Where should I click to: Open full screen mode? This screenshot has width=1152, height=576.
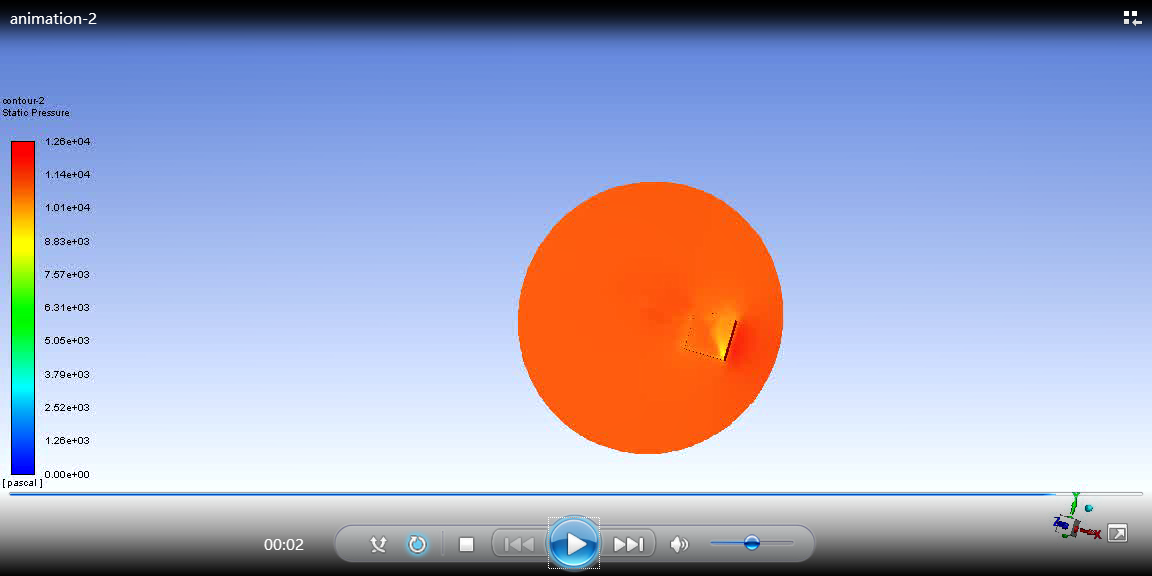(x=1118, y=532)
